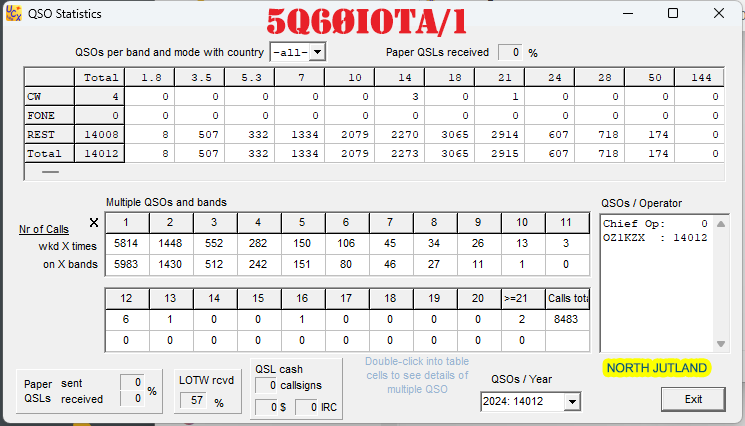Click the Nr of Calls underlined label
745x426 pixels.
pyautogui.click(x=44, y=229)
